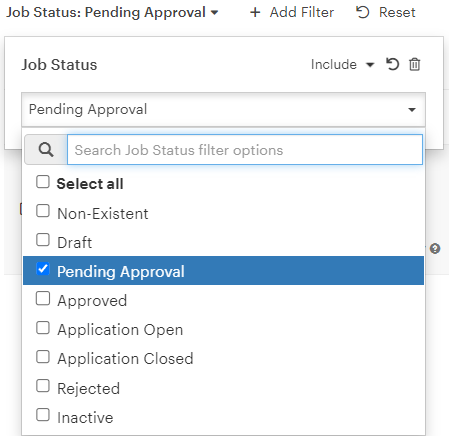Click the undo arrow beside Include
Screen dimensions: 449x436
pyautogui.click(x=392, y=64)
